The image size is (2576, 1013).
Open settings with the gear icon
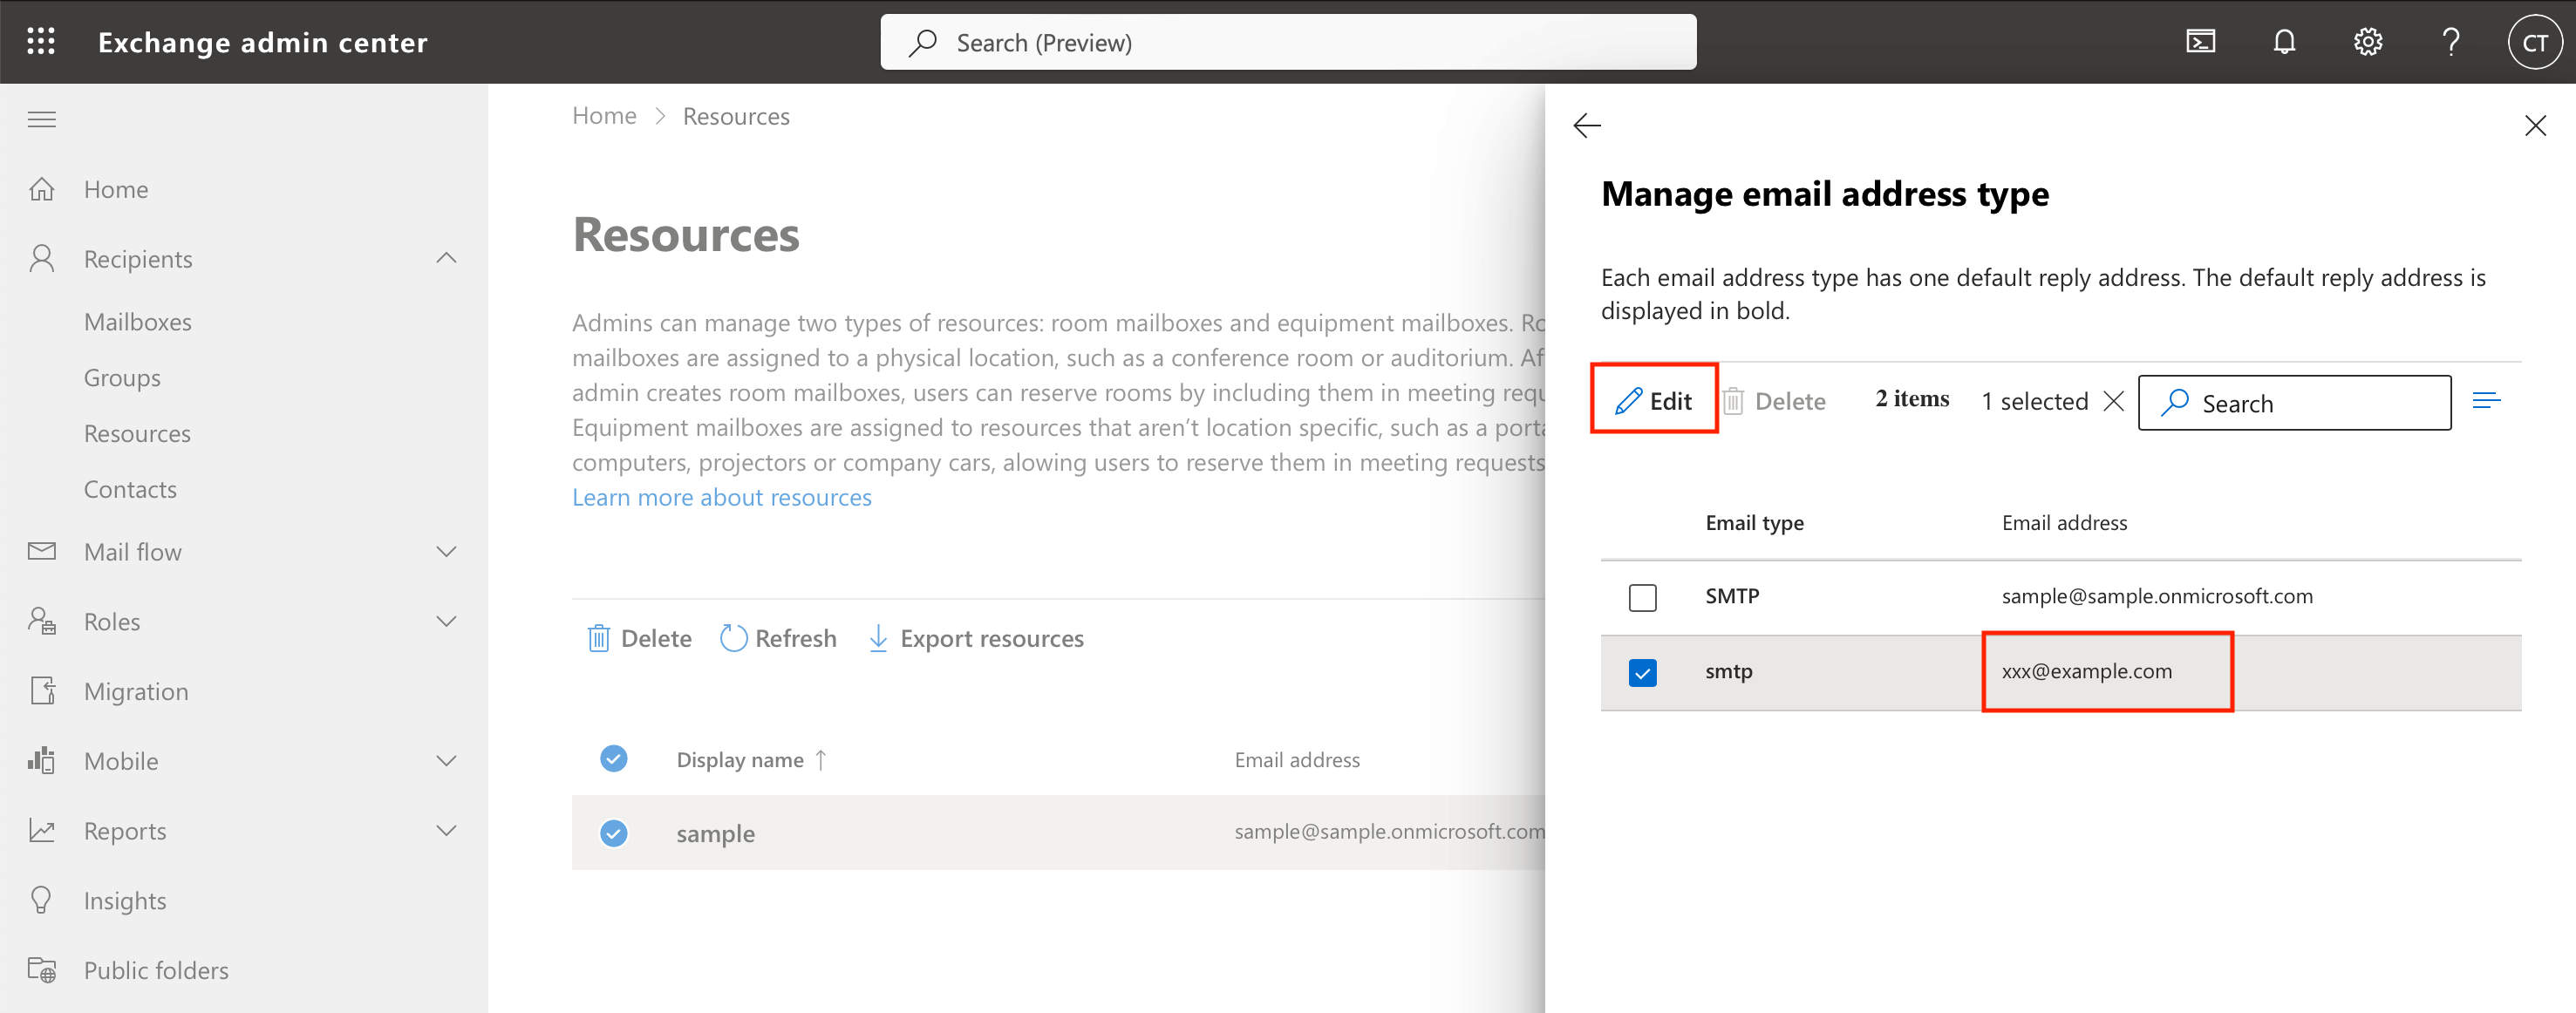click(2368, 41)
